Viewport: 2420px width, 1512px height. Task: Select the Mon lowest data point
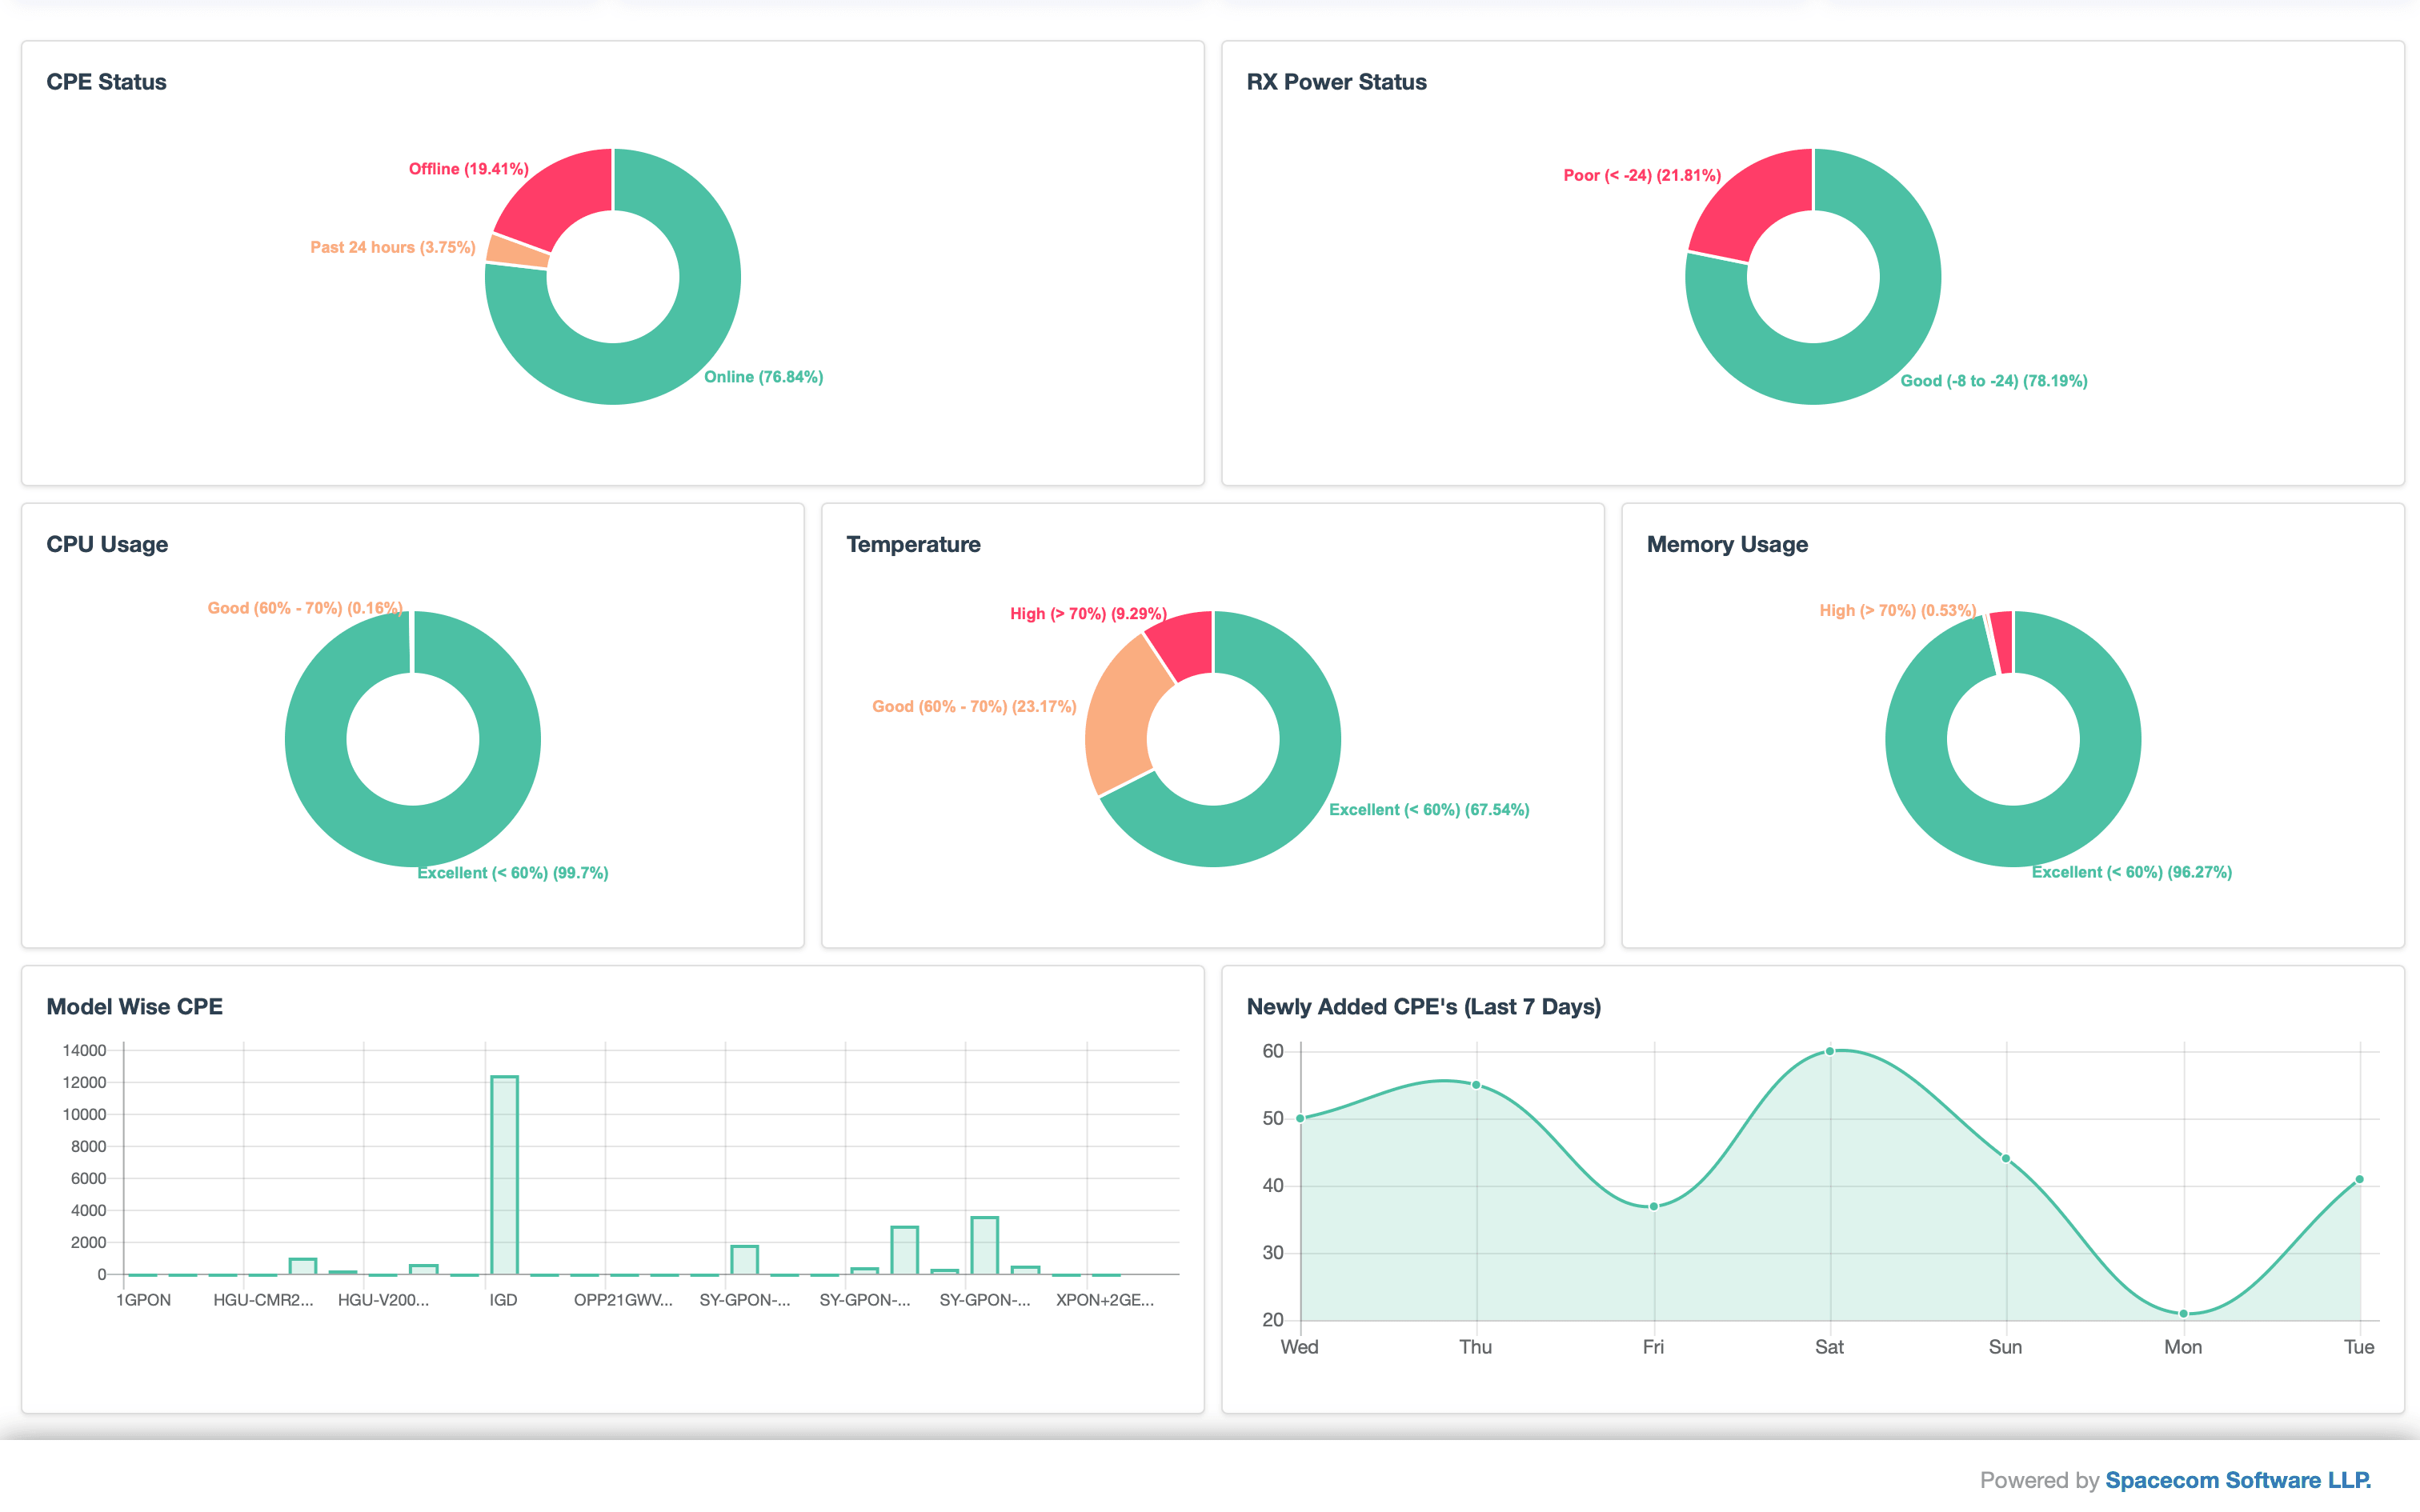click(2184, 1313)
